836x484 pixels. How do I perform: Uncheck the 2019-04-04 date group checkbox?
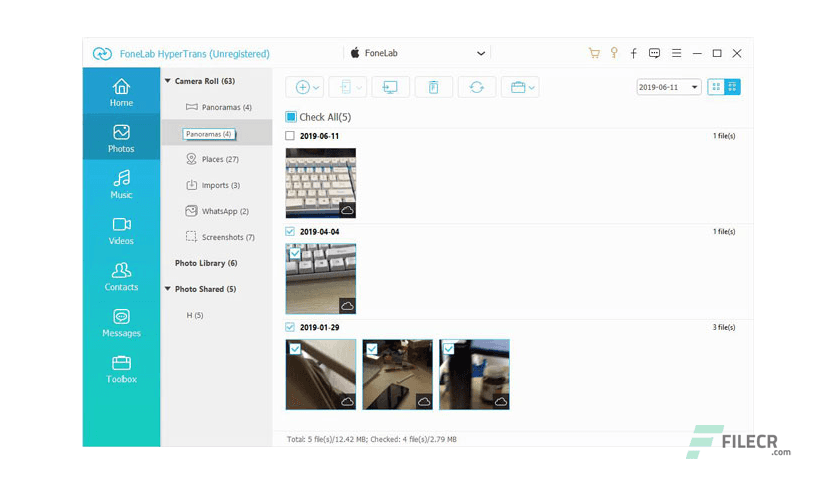290,231
